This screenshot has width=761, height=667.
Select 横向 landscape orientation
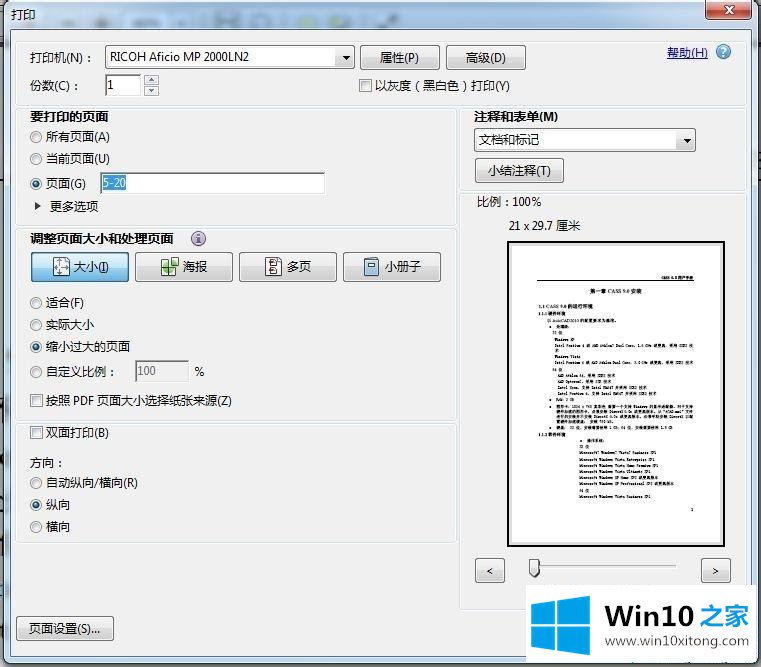[36, 527]
